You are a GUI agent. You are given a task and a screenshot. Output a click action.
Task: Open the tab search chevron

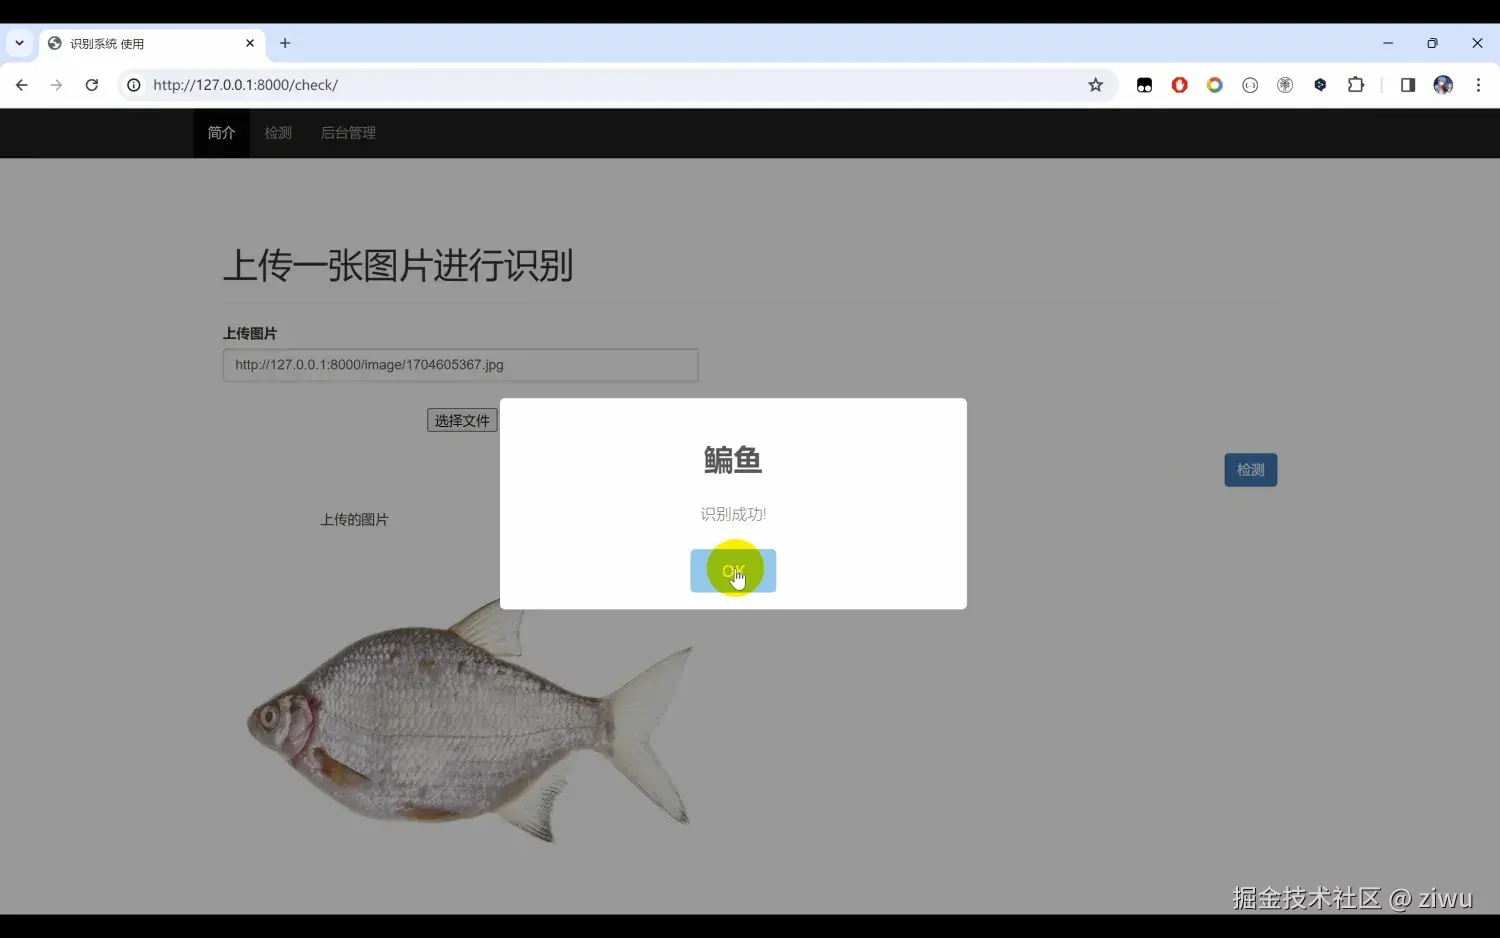click(x=18, y=43)
